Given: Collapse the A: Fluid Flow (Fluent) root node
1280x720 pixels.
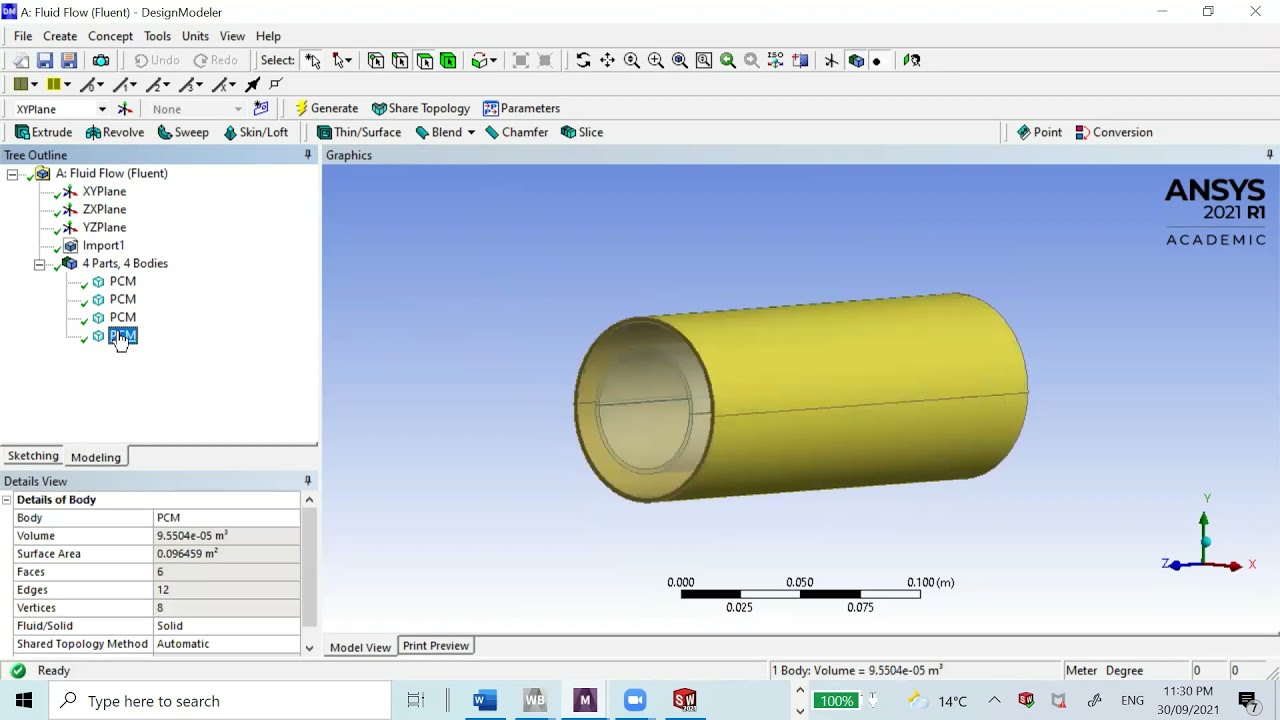Looking at the screenshot, I should tap(12, 174).
